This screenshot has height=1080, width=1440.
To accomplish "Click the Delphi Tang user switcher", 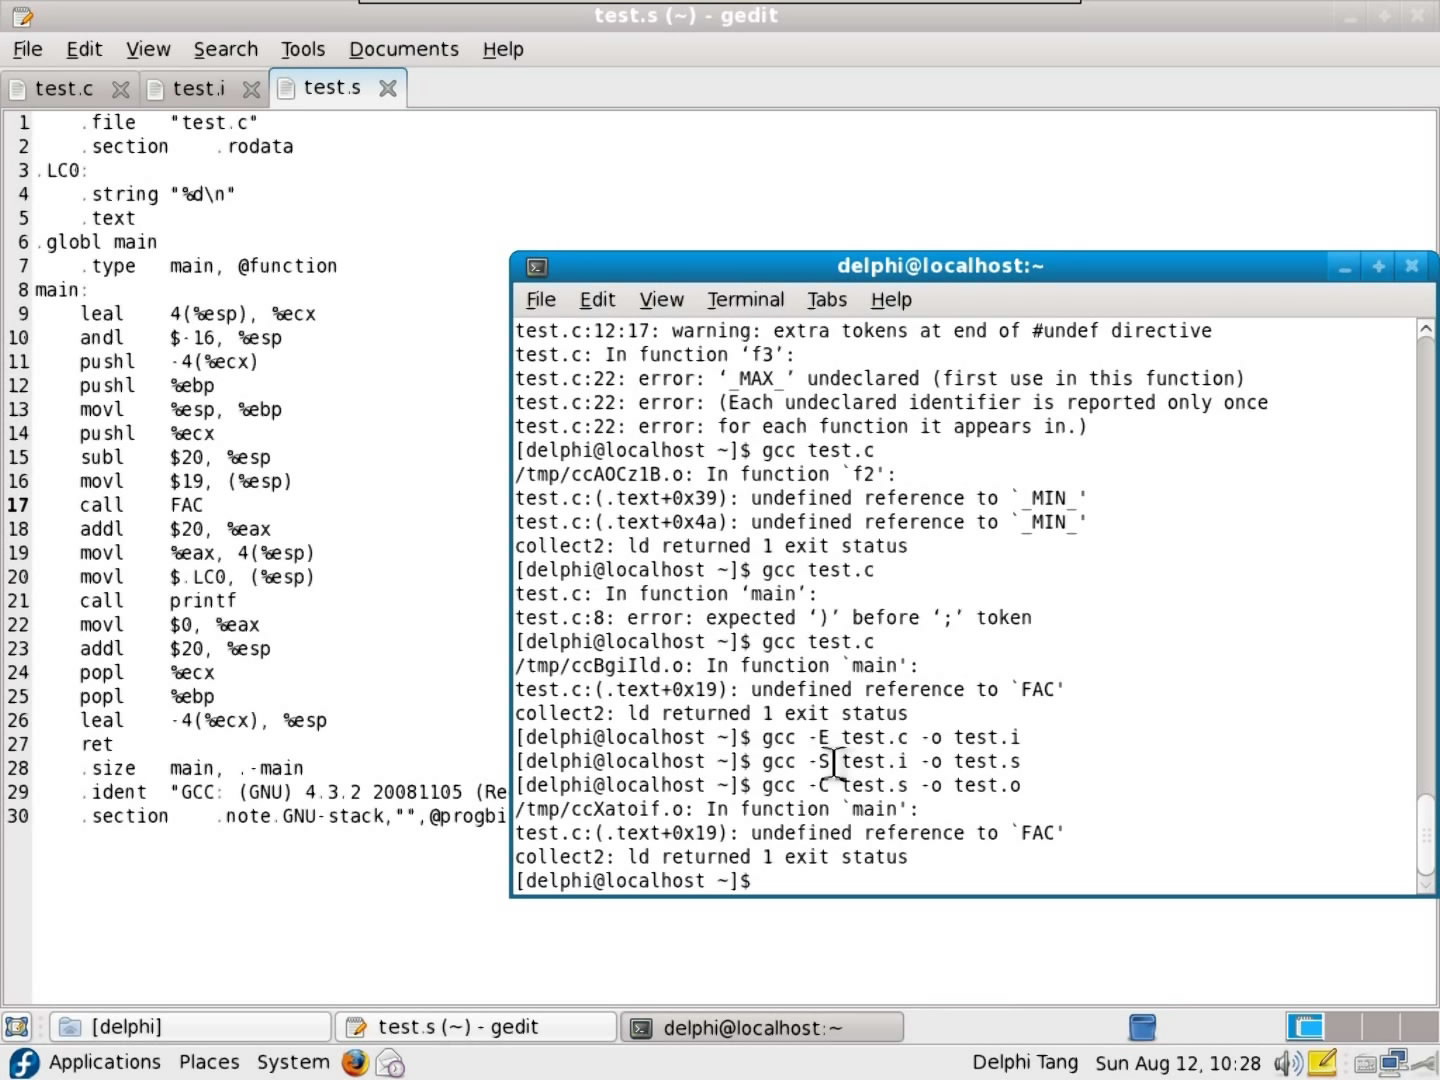I will pos(1025,1062).
